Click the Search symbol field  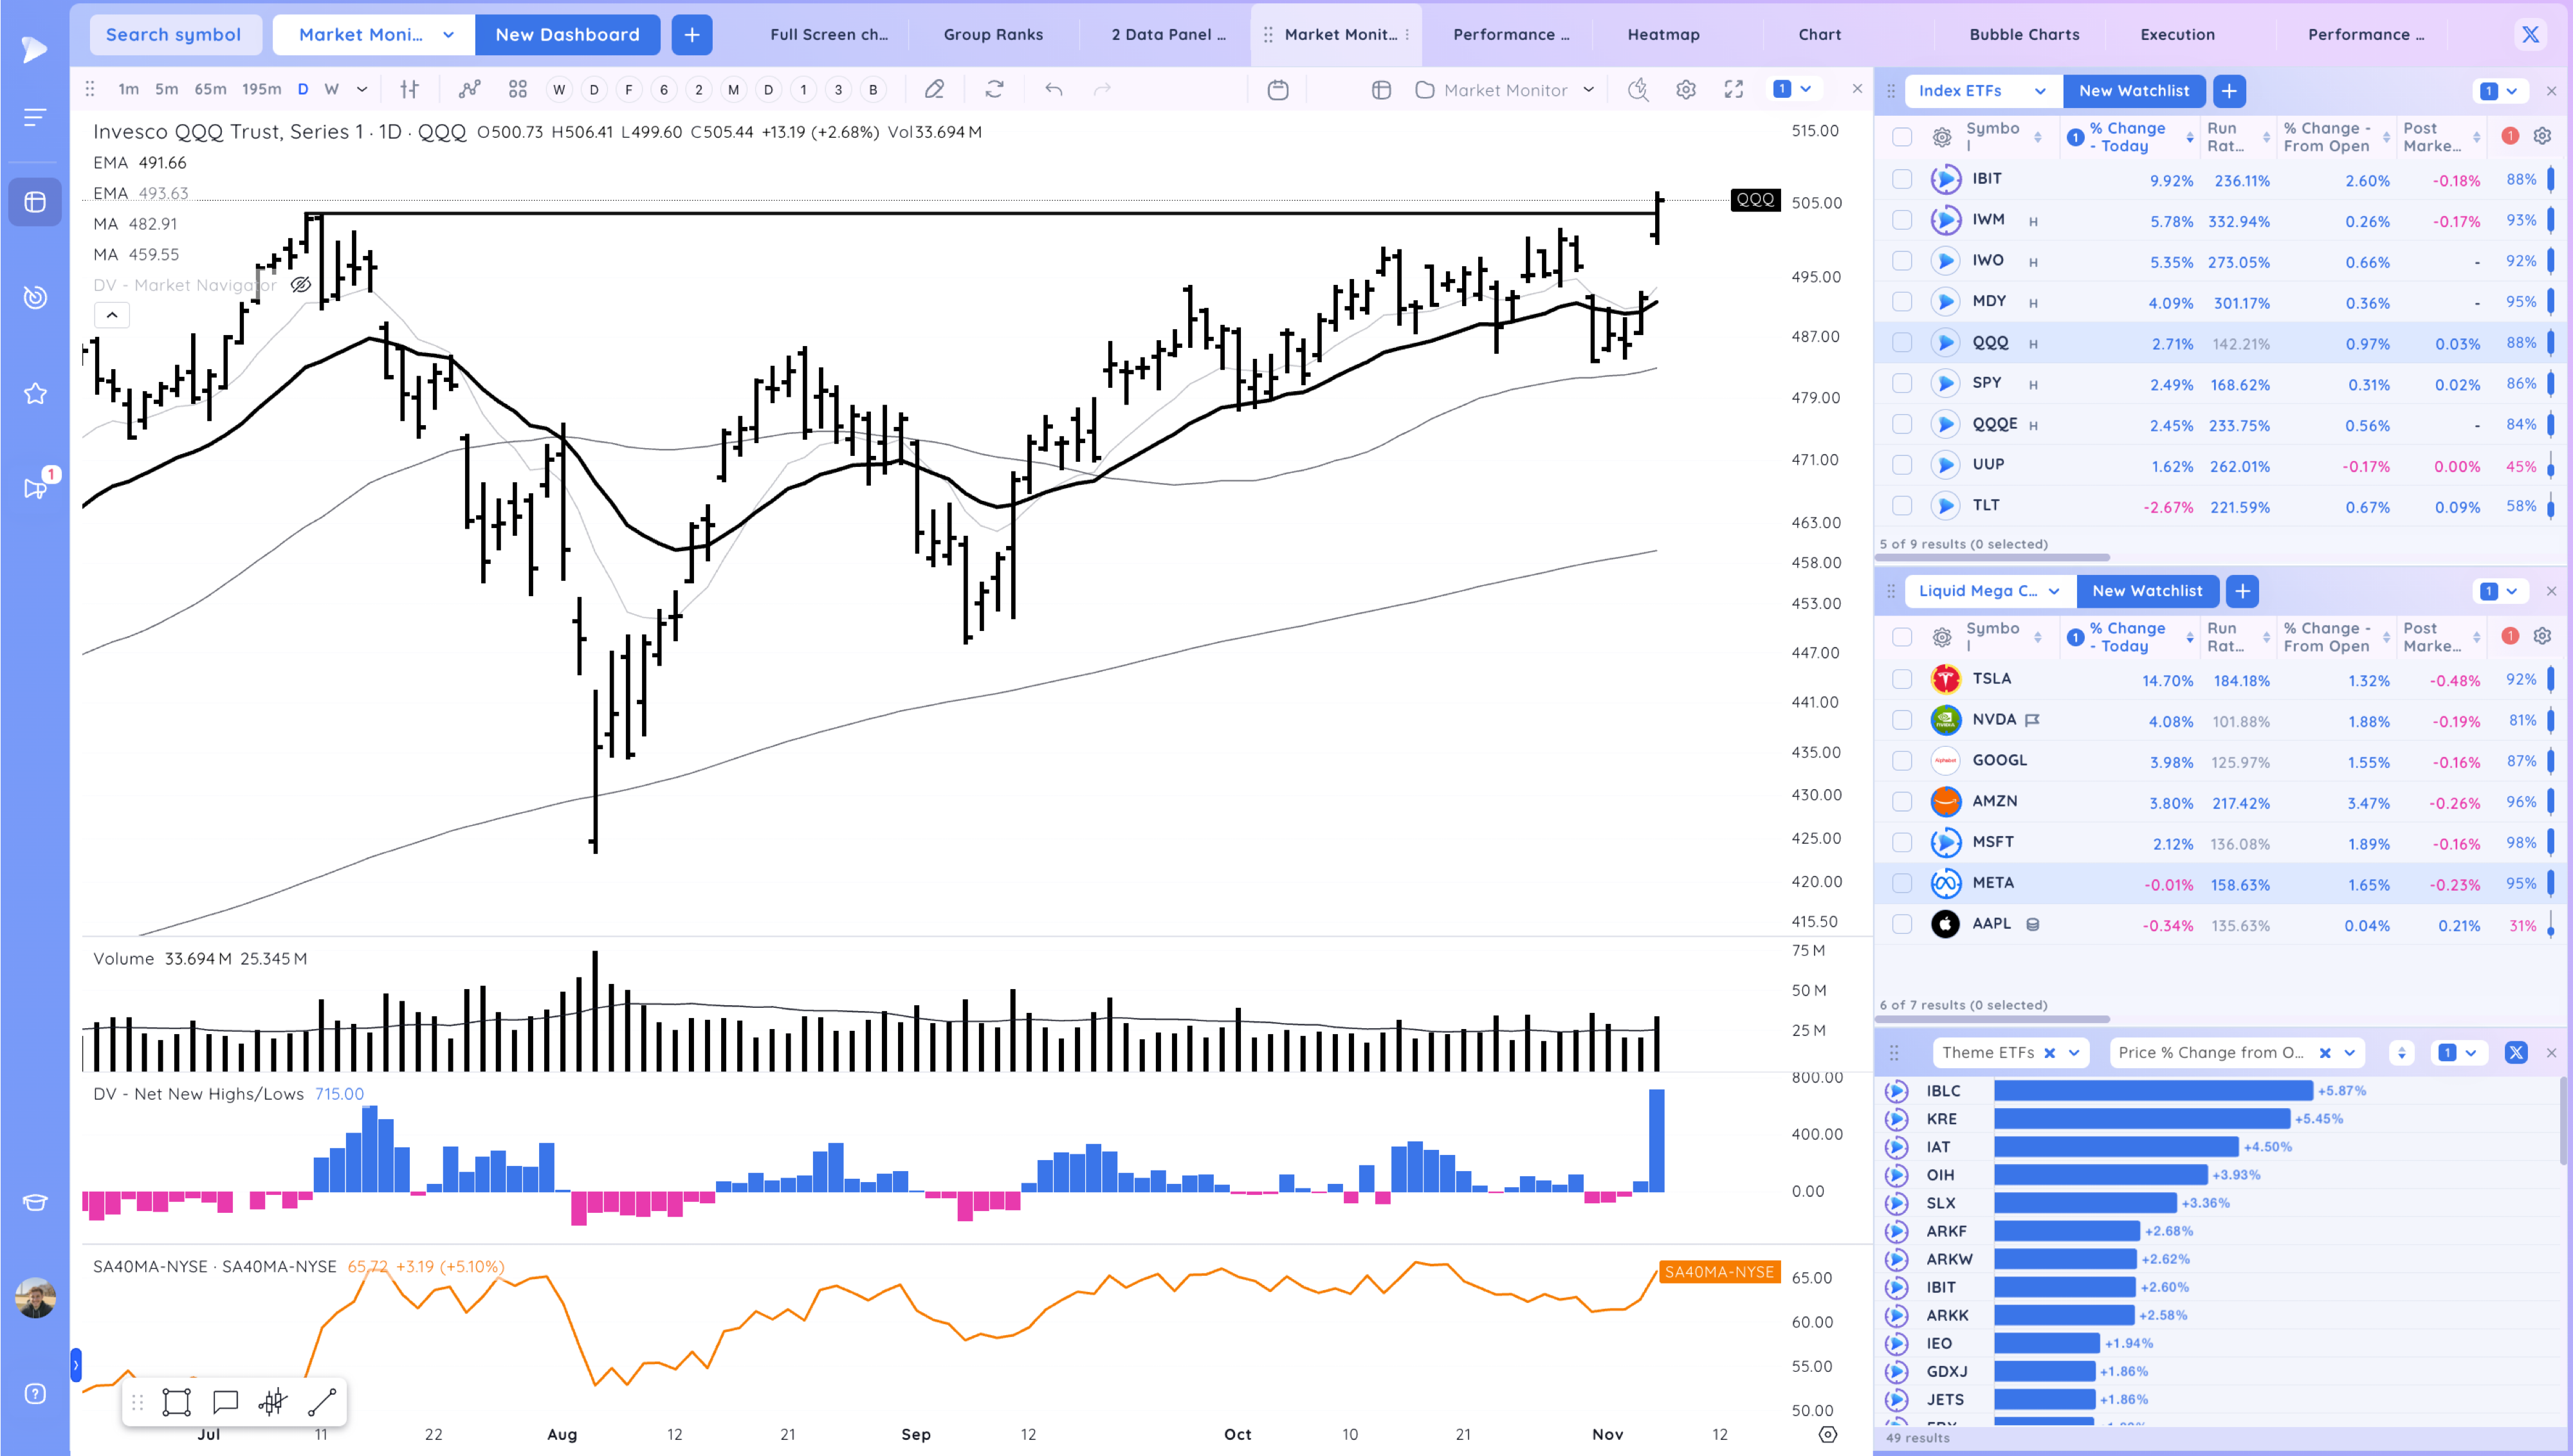click(174, 35)
